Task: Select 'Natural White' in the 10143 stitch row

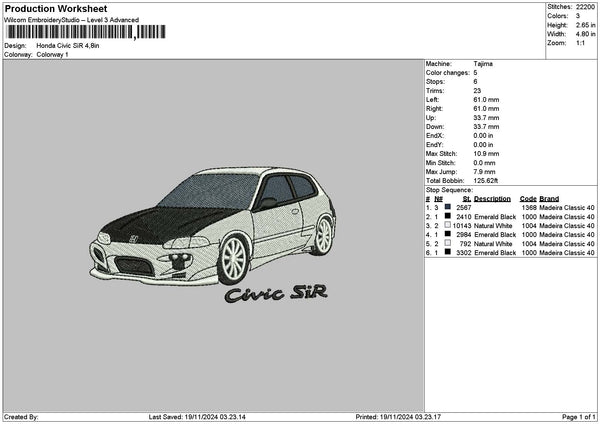Action: click(493, 226)
